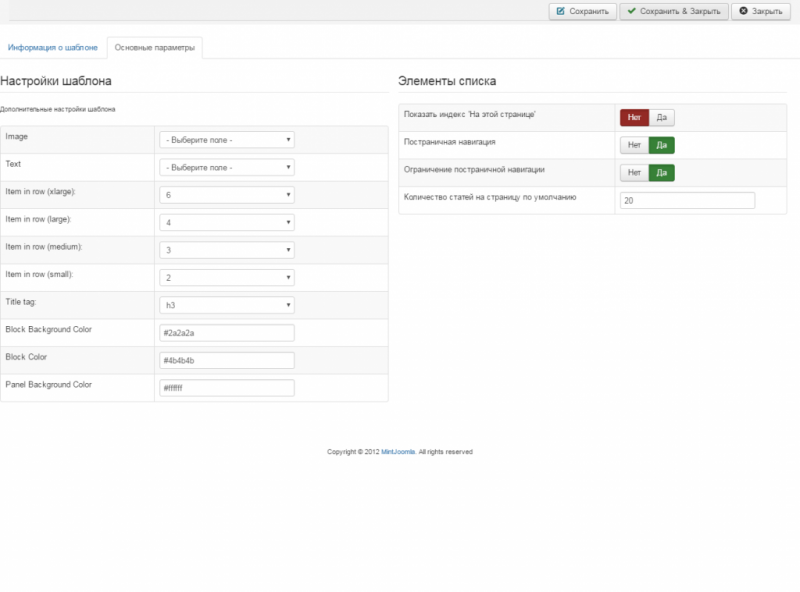Image resolution: width=800 pixels, height=592 pixels.
Task: Open the Text field dropdown
Action: (226, 168)
